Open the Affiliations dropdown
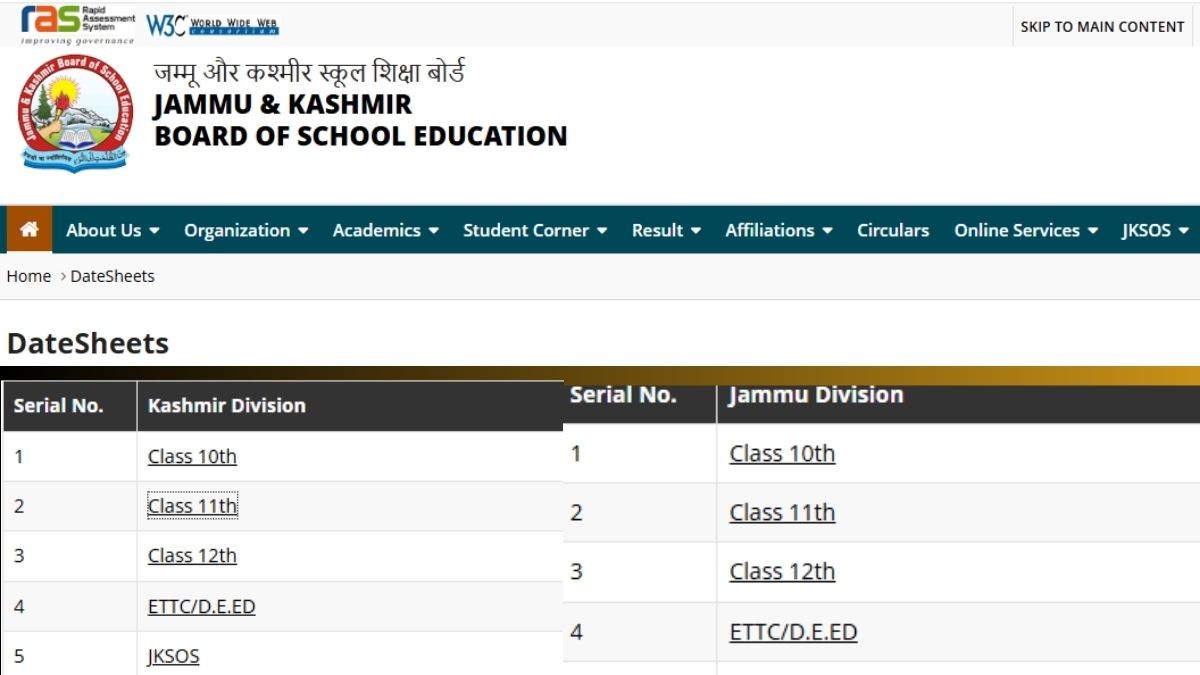The height and width of the screenshot is (675, 1200). coord(779,230)
